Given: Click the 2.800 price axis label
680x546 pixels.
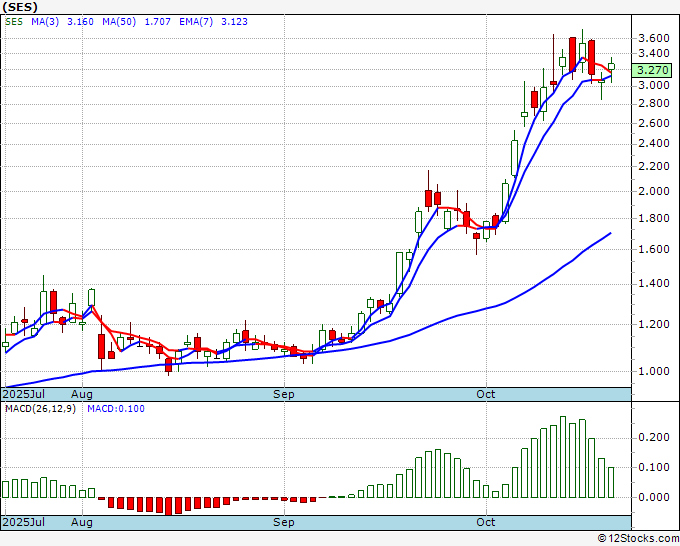Looking at the screenshot, I should pos(654,104).
